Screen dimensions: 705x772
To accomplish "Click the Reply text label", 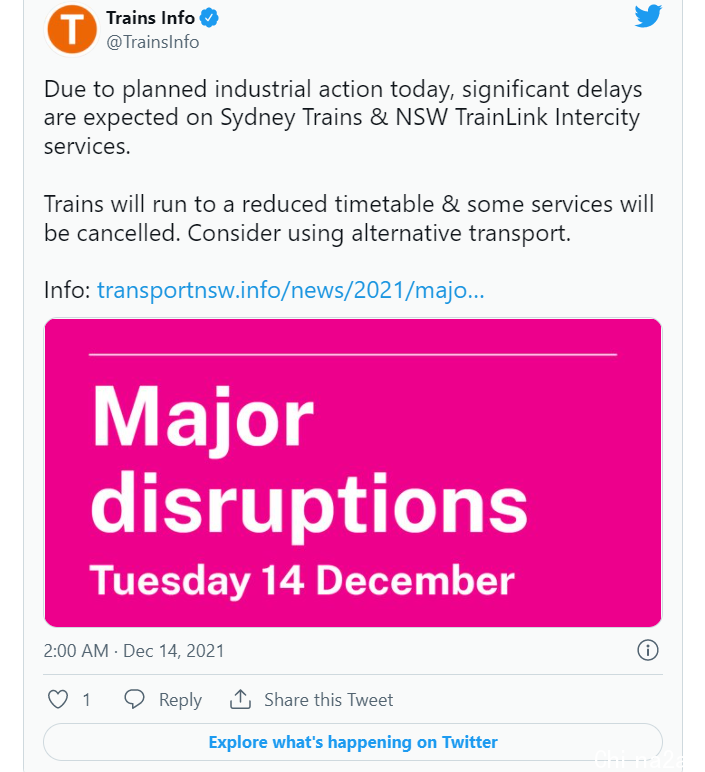I will tap(180, 700).
